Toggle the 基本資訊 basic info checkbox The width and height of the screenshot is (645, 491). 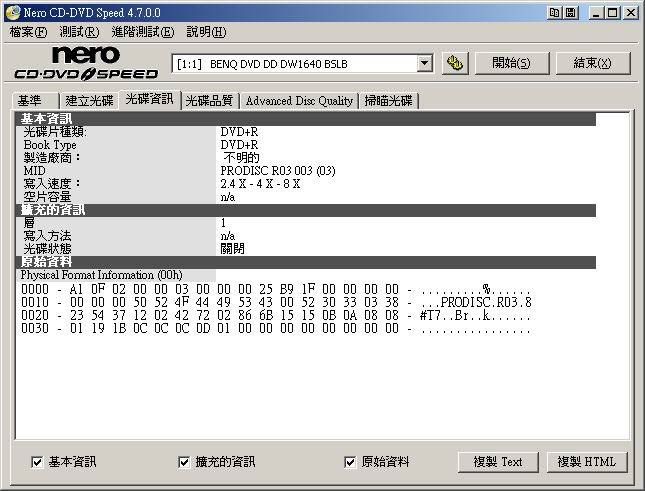[37, 462]
